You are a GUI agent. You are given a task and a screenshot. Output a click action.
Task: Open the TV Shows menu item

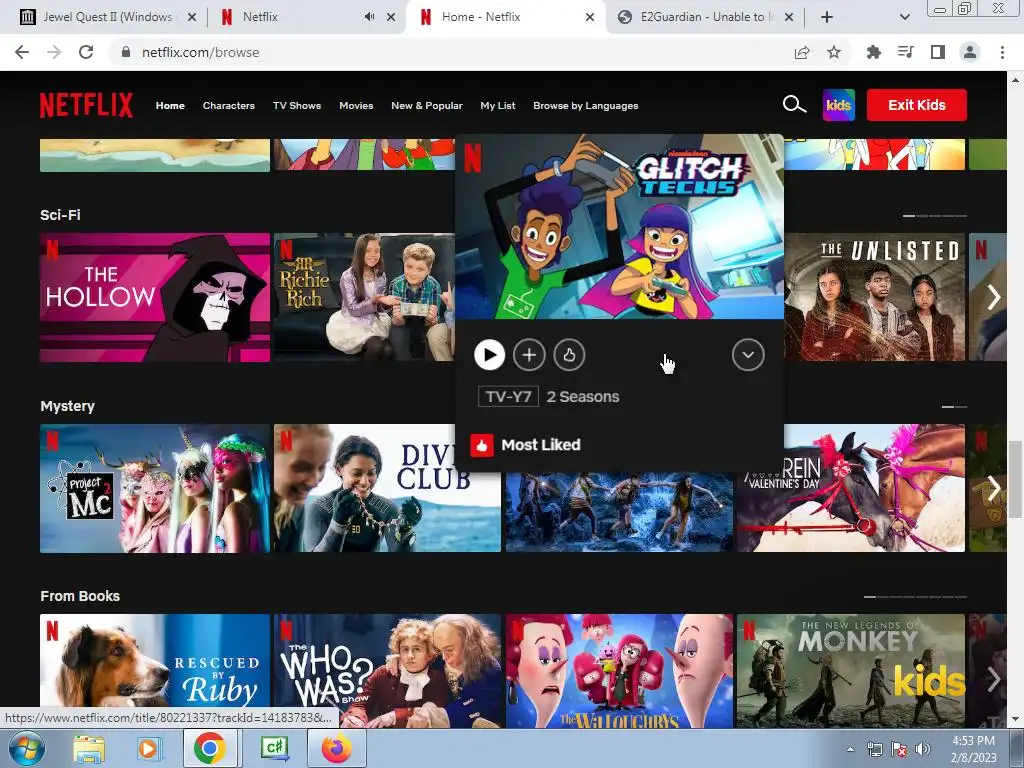pyautogui.click(x=297, y=106)
